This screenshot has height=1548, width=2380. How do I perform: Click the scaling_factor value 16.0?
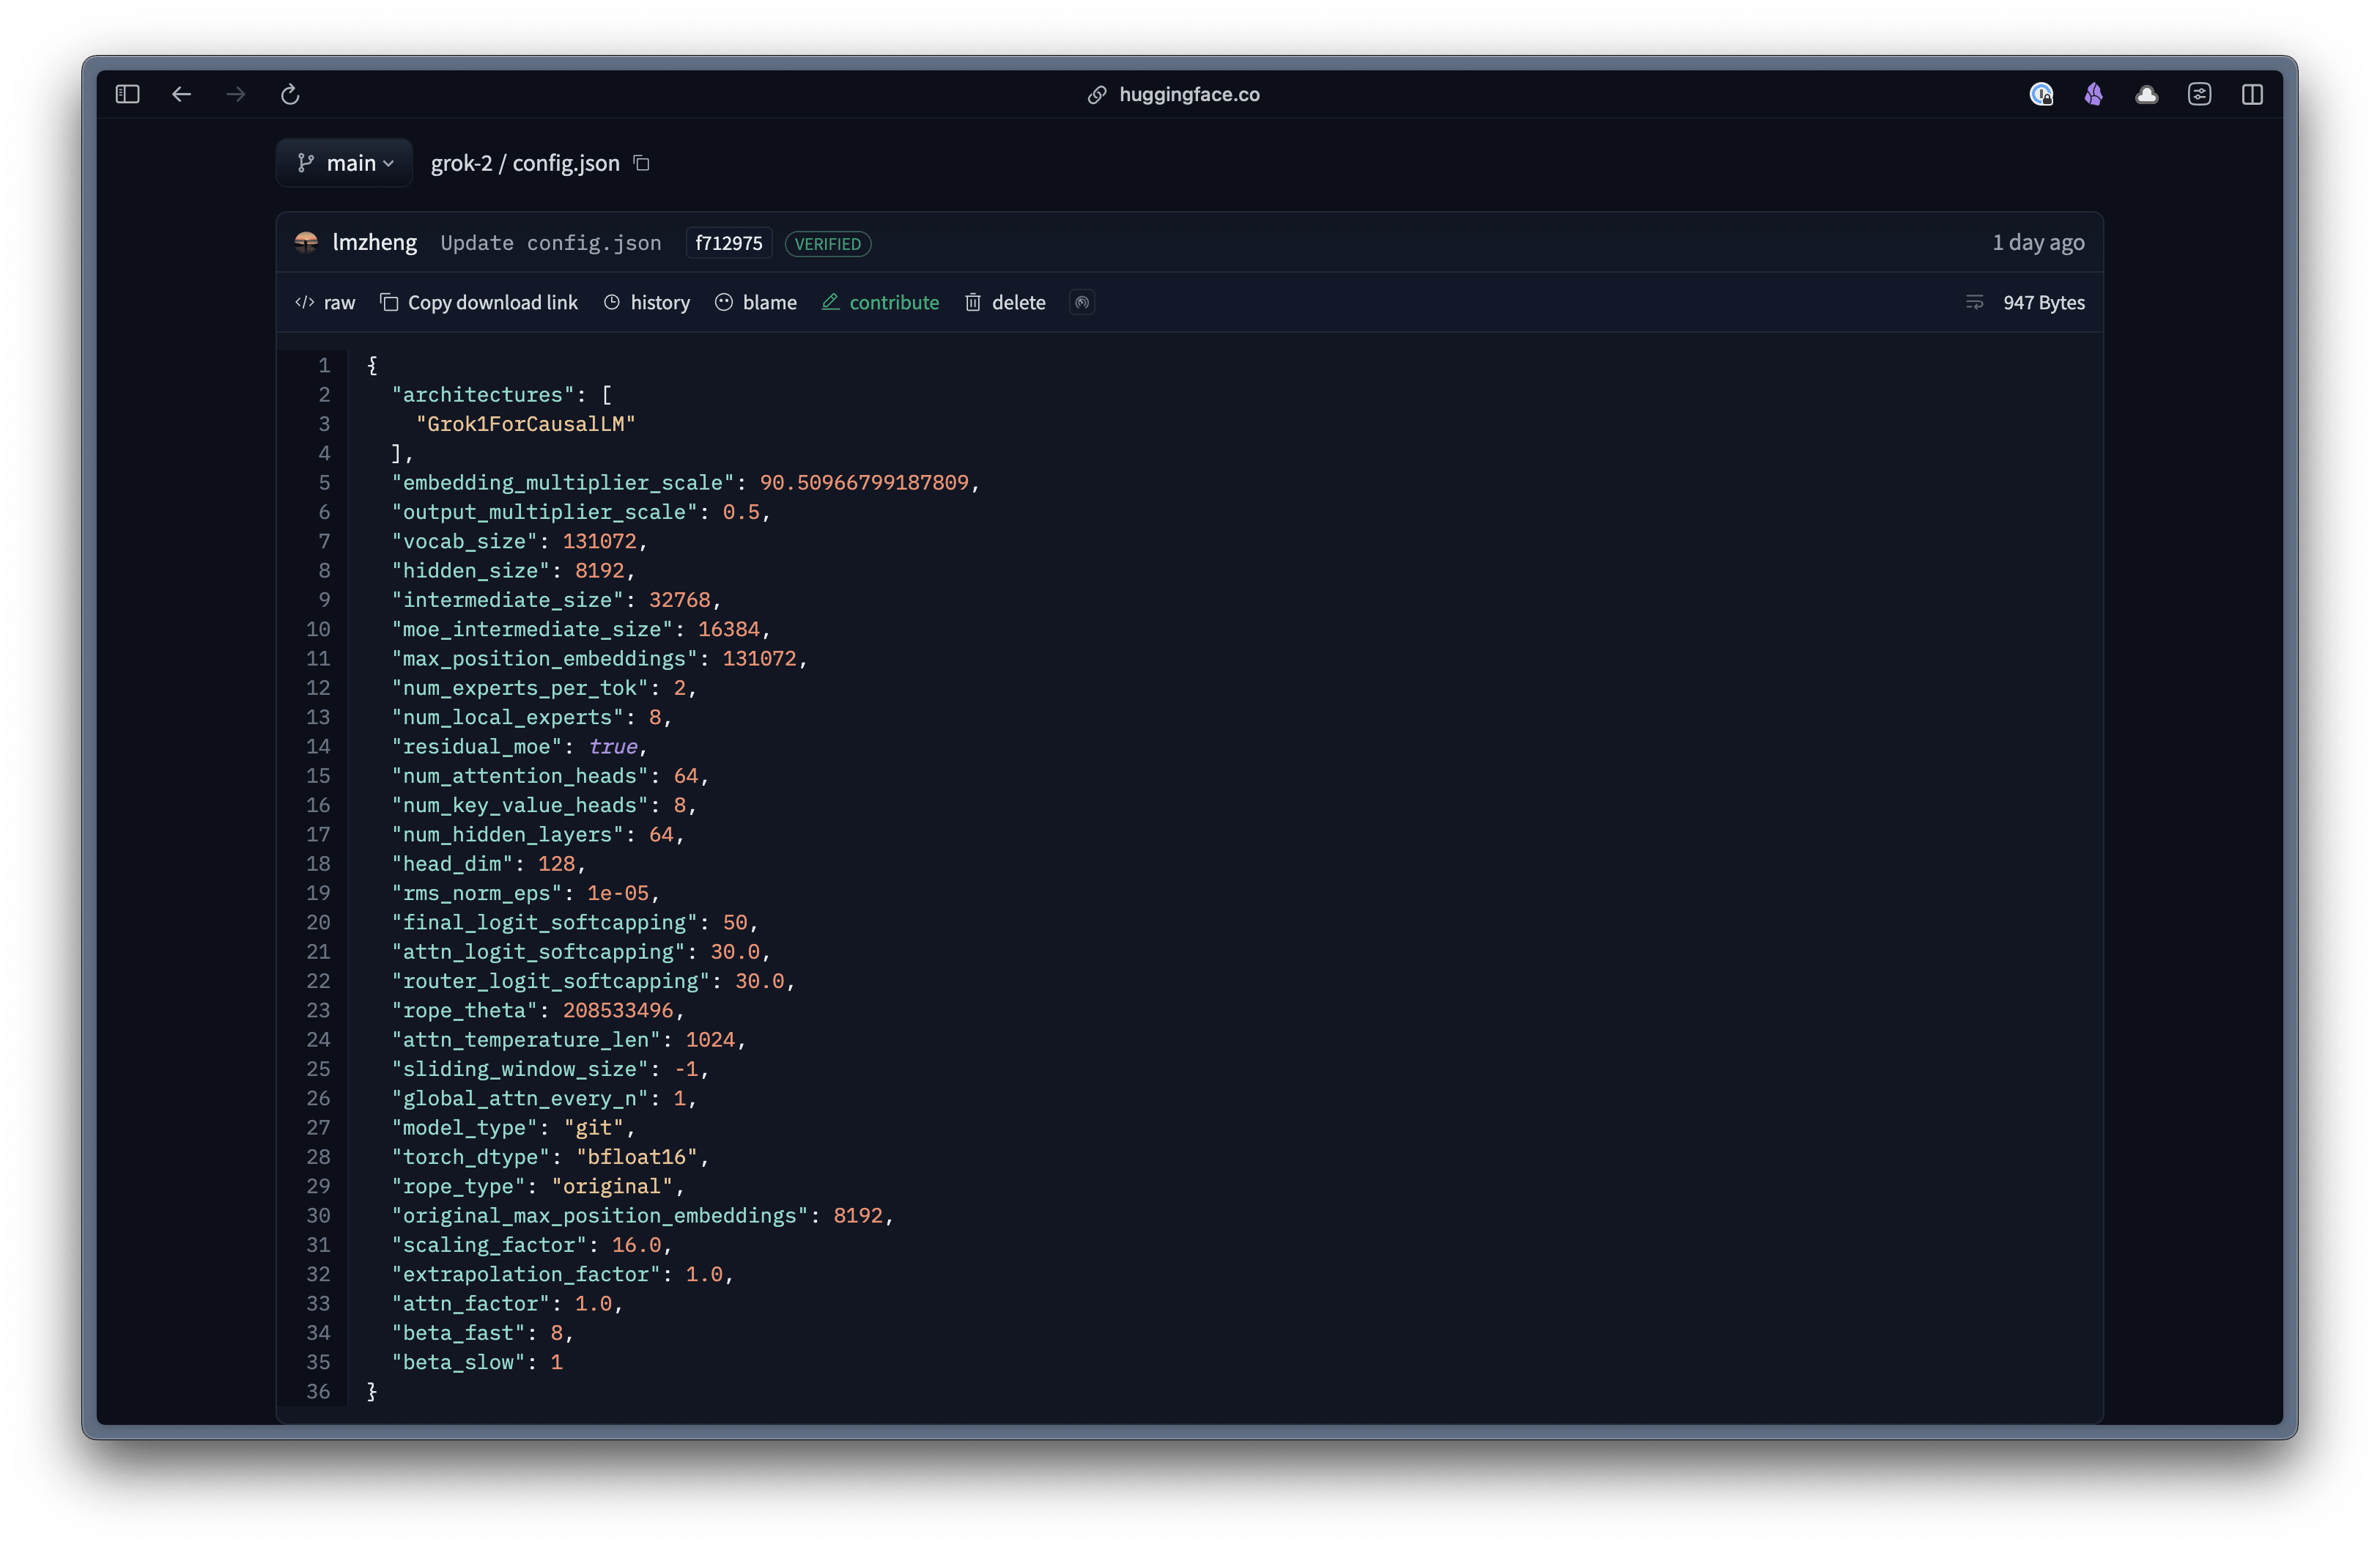click(x=636, y=1245)
